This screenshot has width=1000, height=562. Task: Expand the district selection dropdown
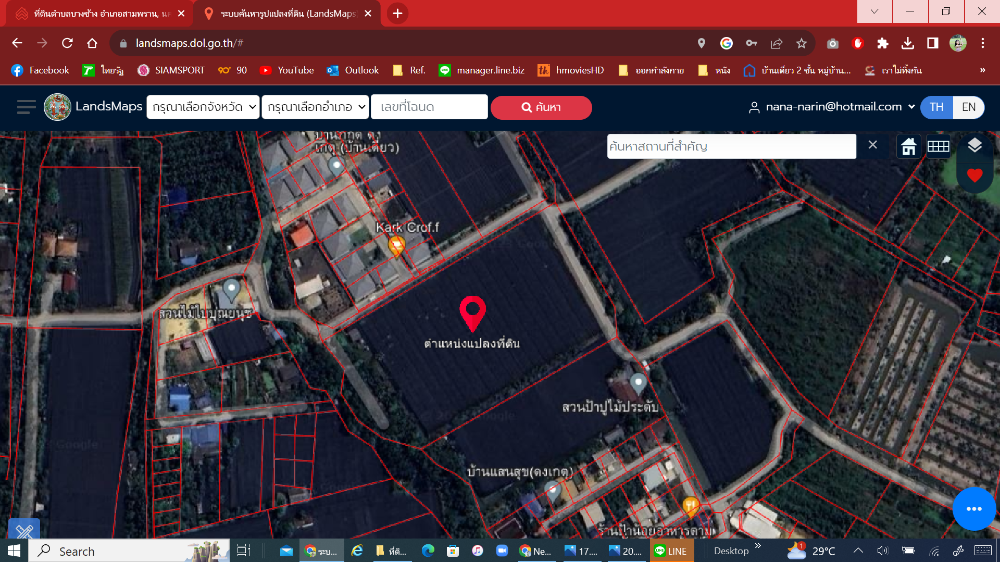click(315, 107)
